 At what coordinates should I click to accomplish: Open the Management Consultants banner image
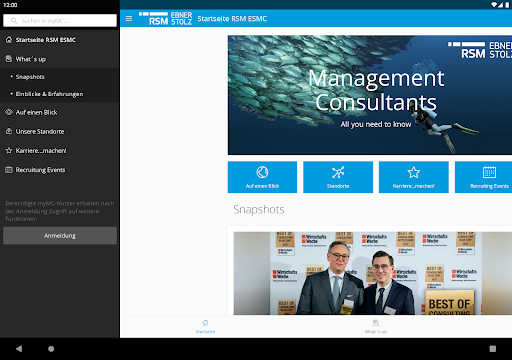point(370,95)
